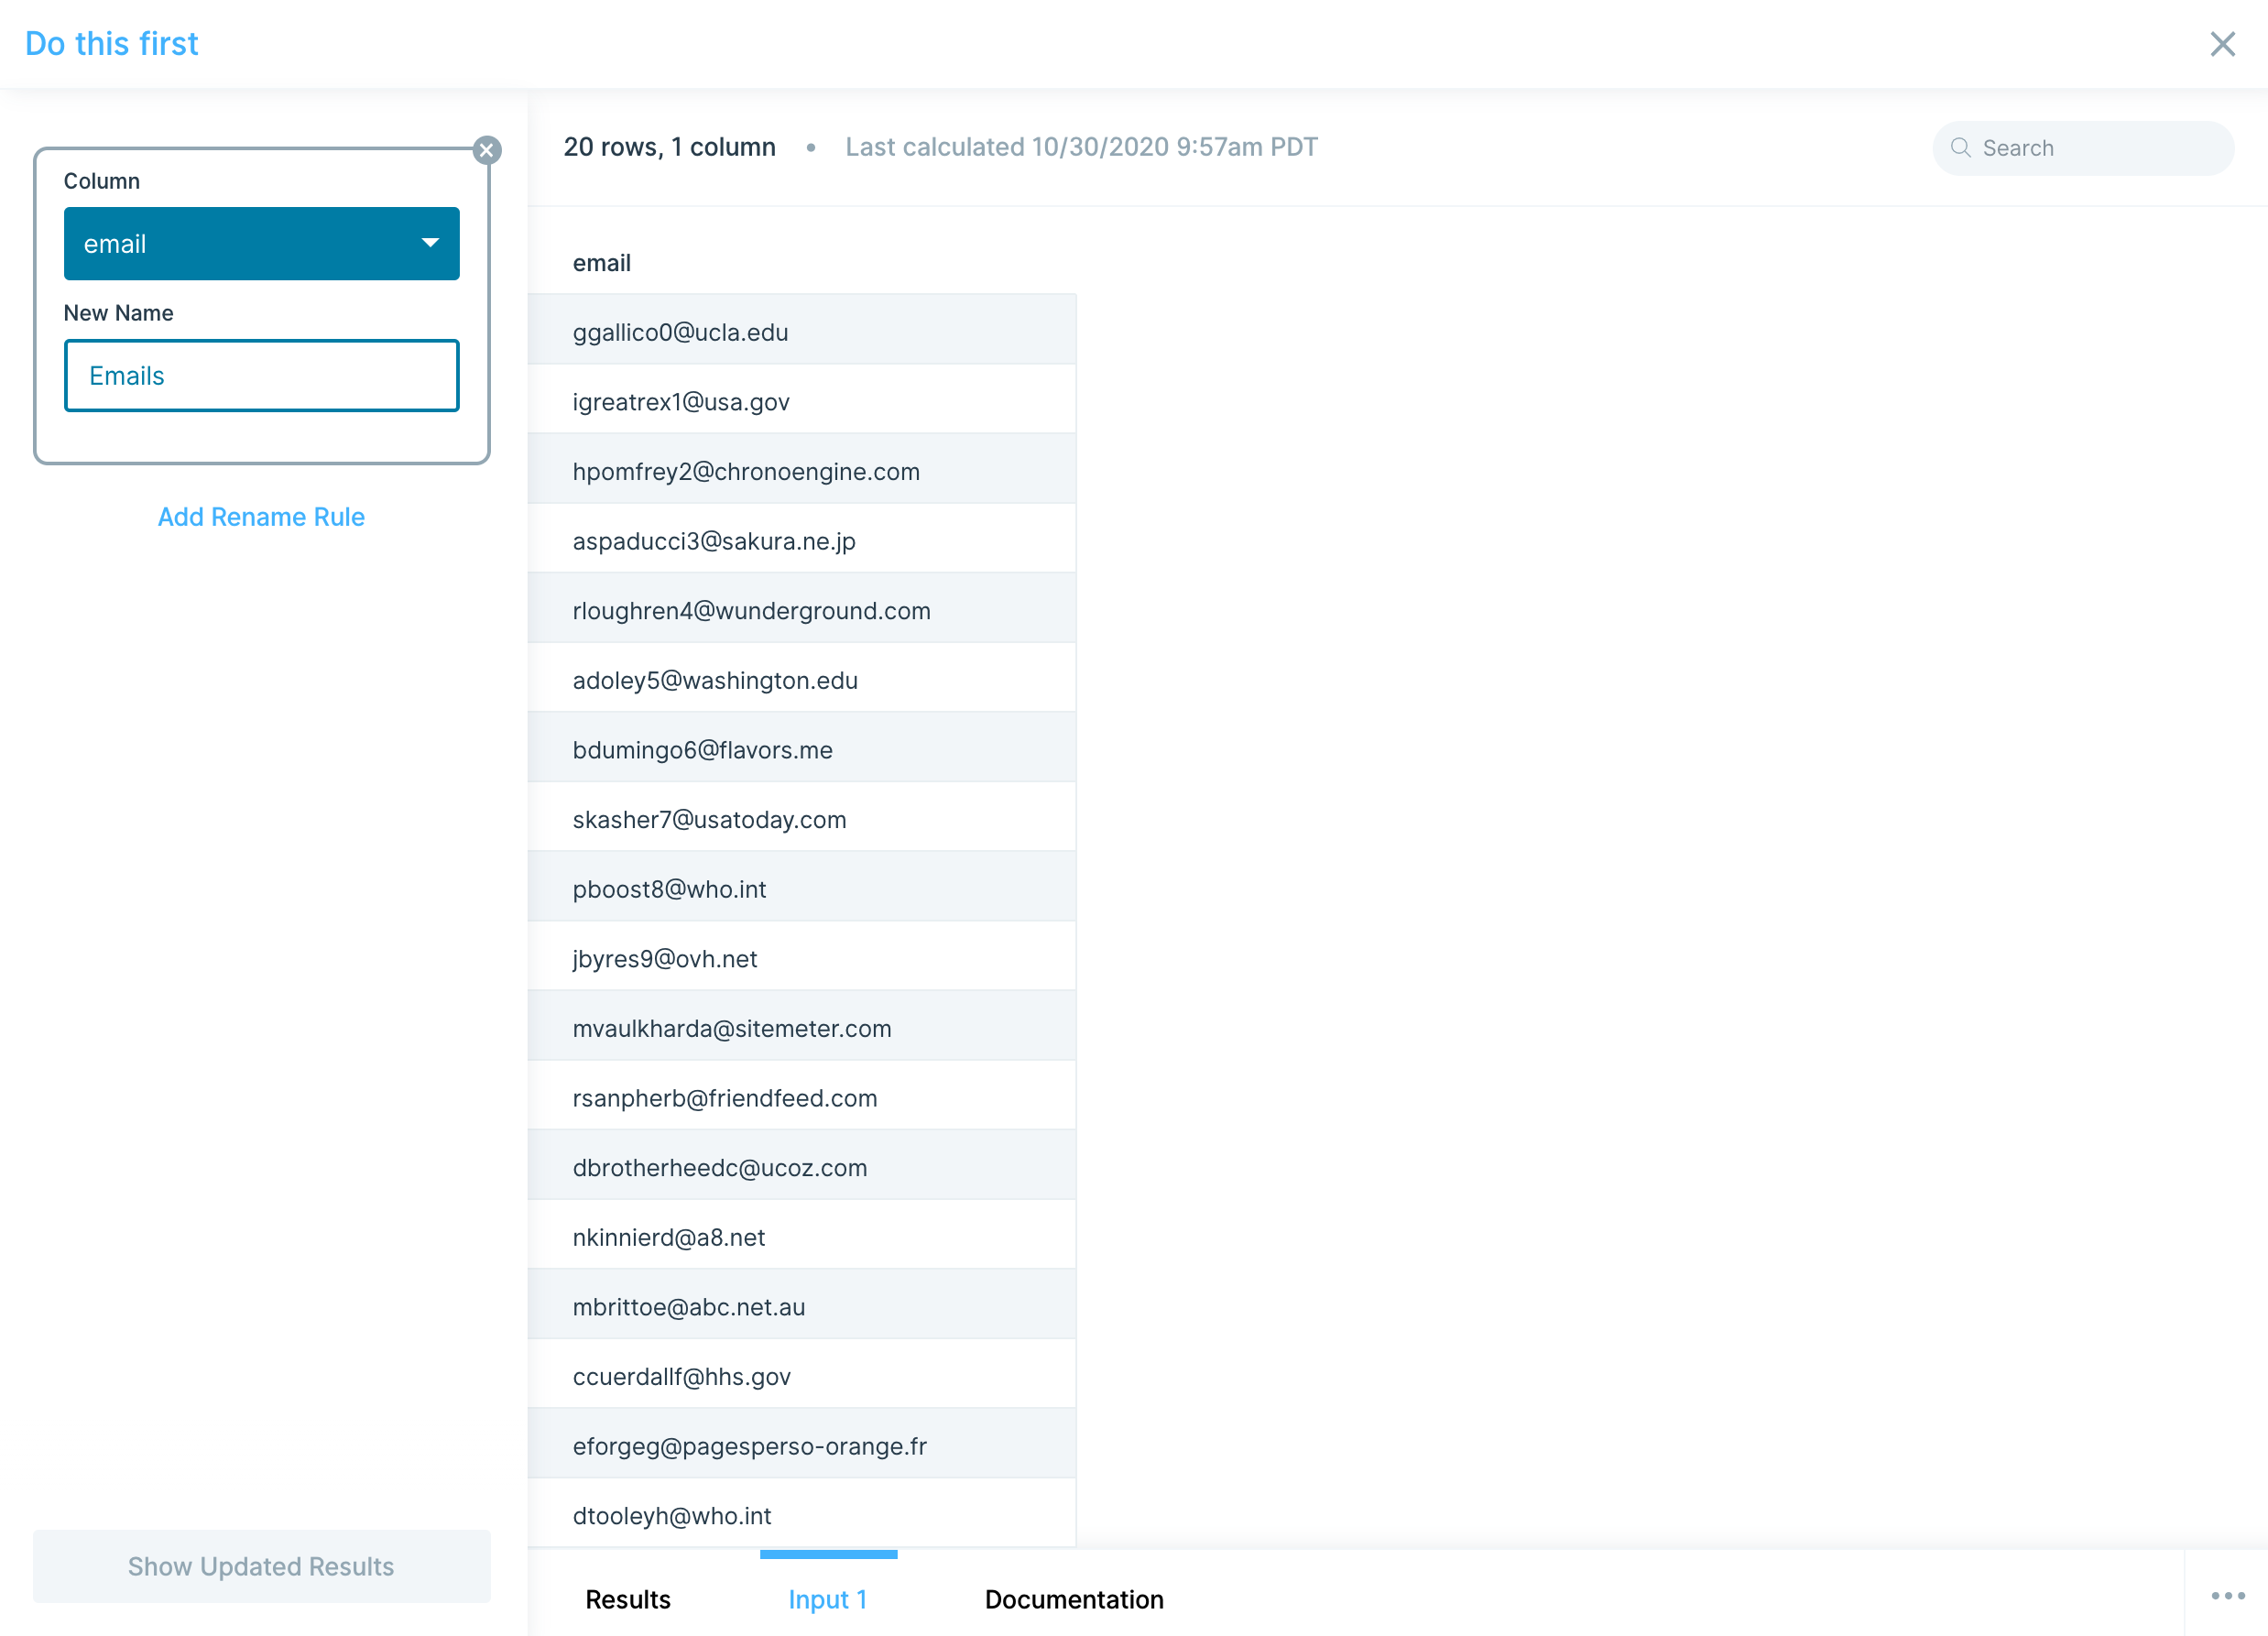Viewport: 2268px width, 1636px height.
Task: Click Add Rename Rule link
Action: tap(261, 517)
